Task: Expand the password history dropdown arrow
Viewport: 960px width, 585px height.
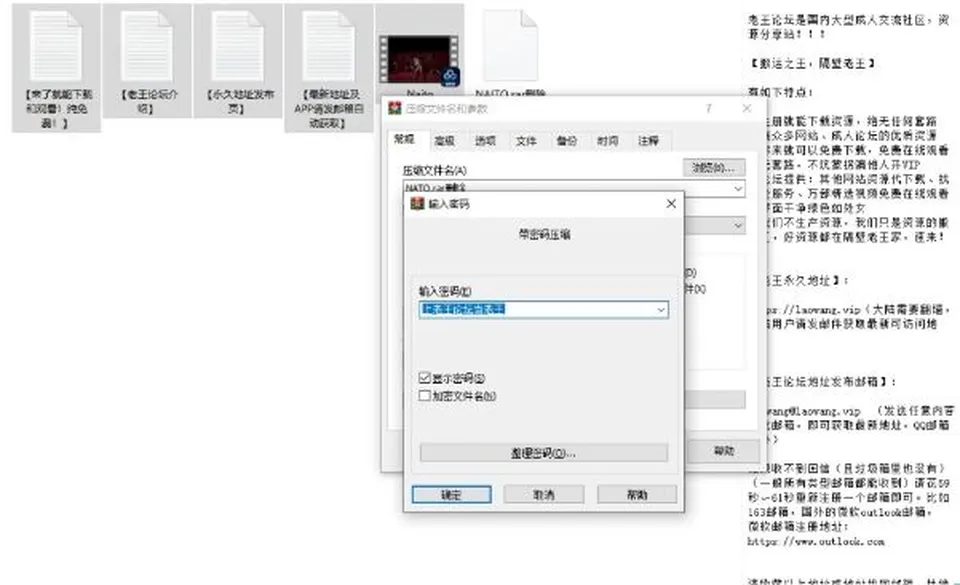Action: pyautogui.click(x=661, y=310)
